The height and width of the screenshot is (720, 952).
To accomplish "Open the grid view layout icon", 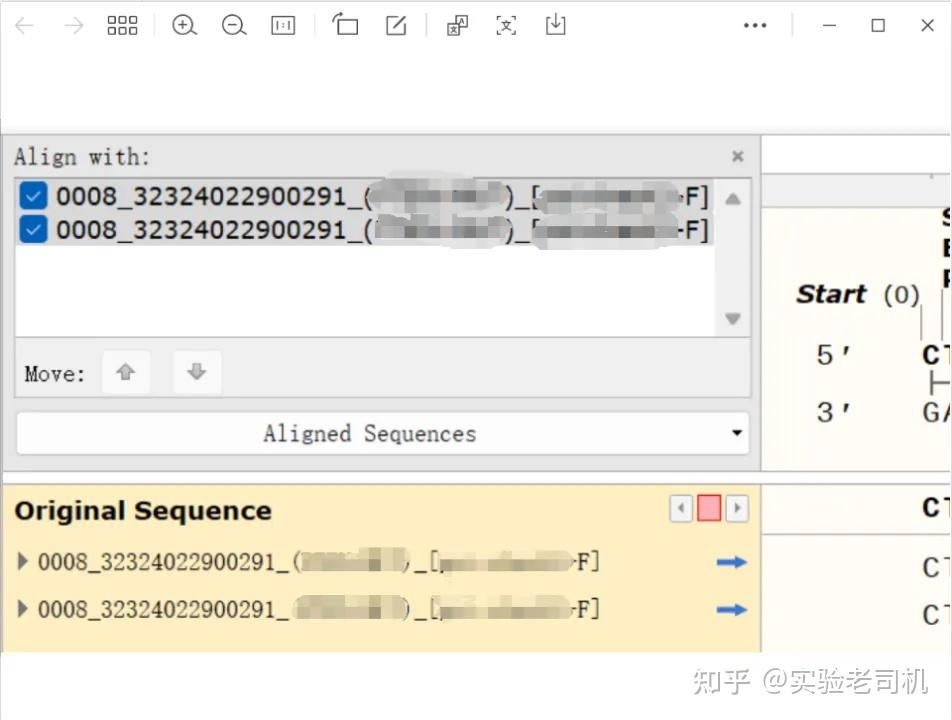I will tap(122, 25).
